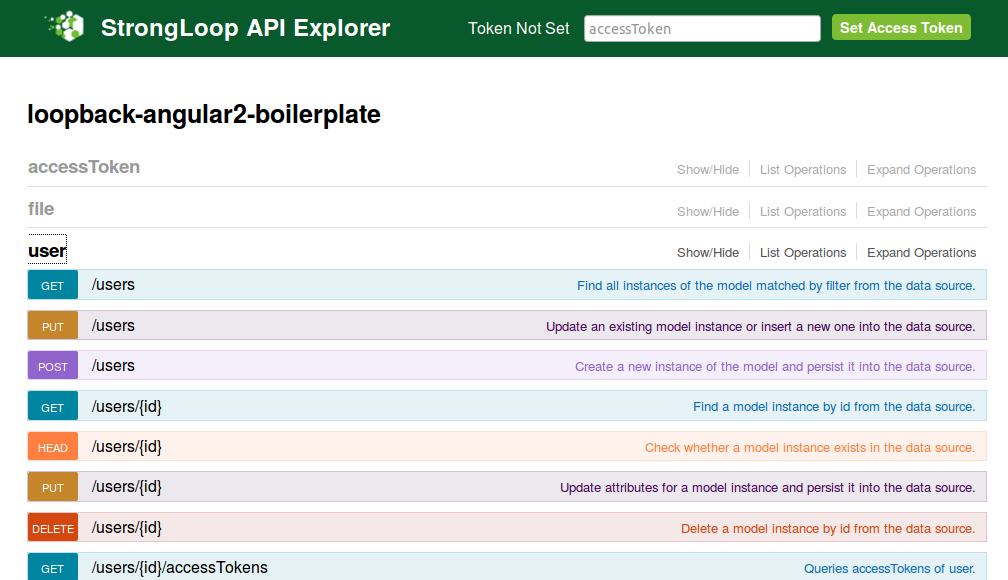This screenshot has height=580, width=1008.
Task: Click 'Create a new instance of the model' description
Action: 775,367
